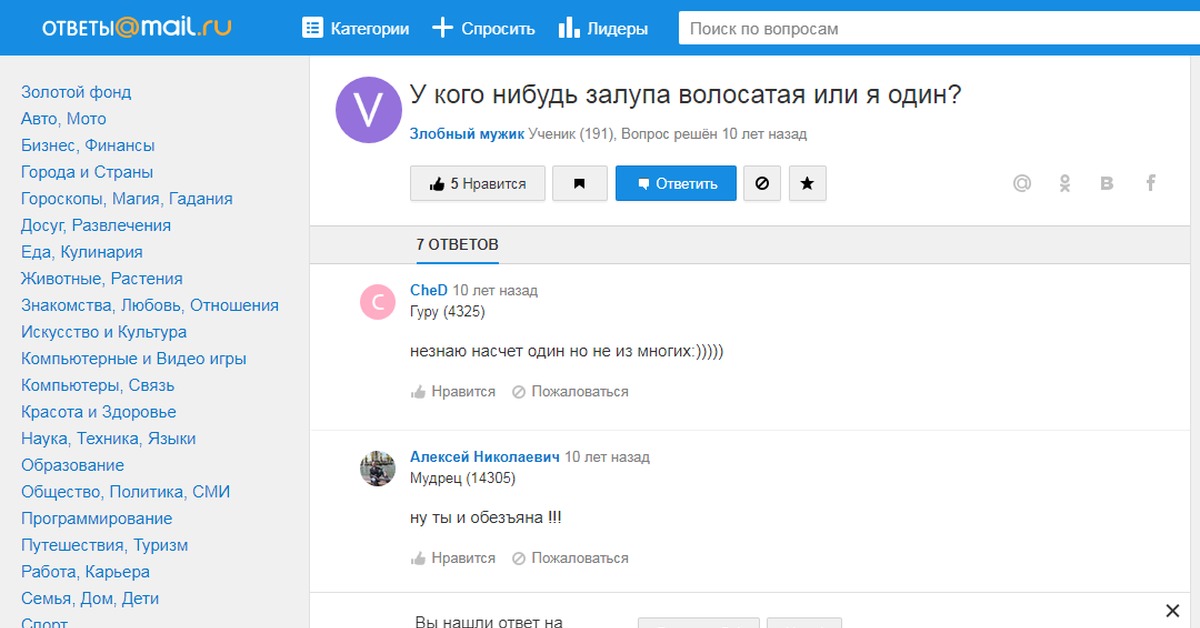Open the Спросить menu item
The height and width of the screenshot is (628, 1200).
pyautogui.click(x=484, y=29)
